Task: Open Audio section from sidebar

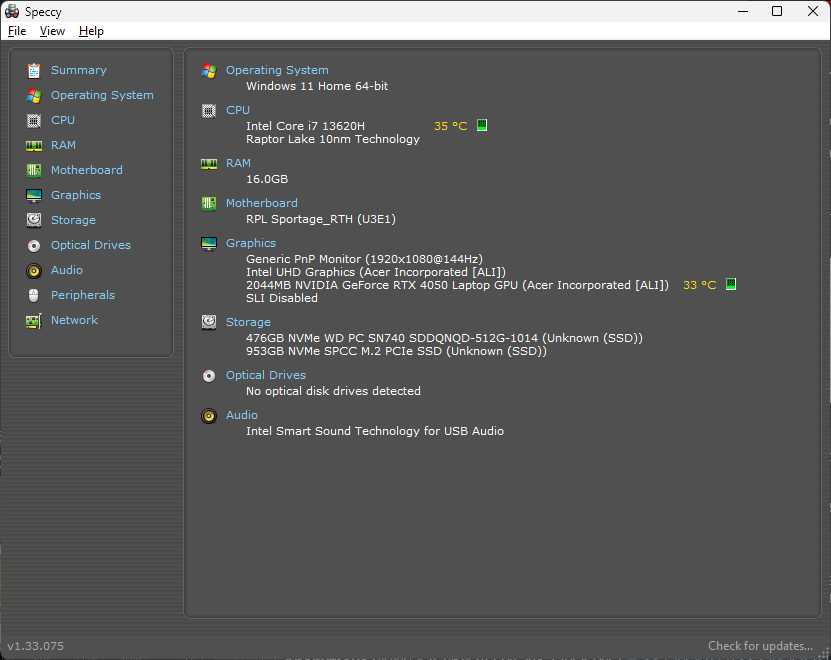Action: [66, 270]
